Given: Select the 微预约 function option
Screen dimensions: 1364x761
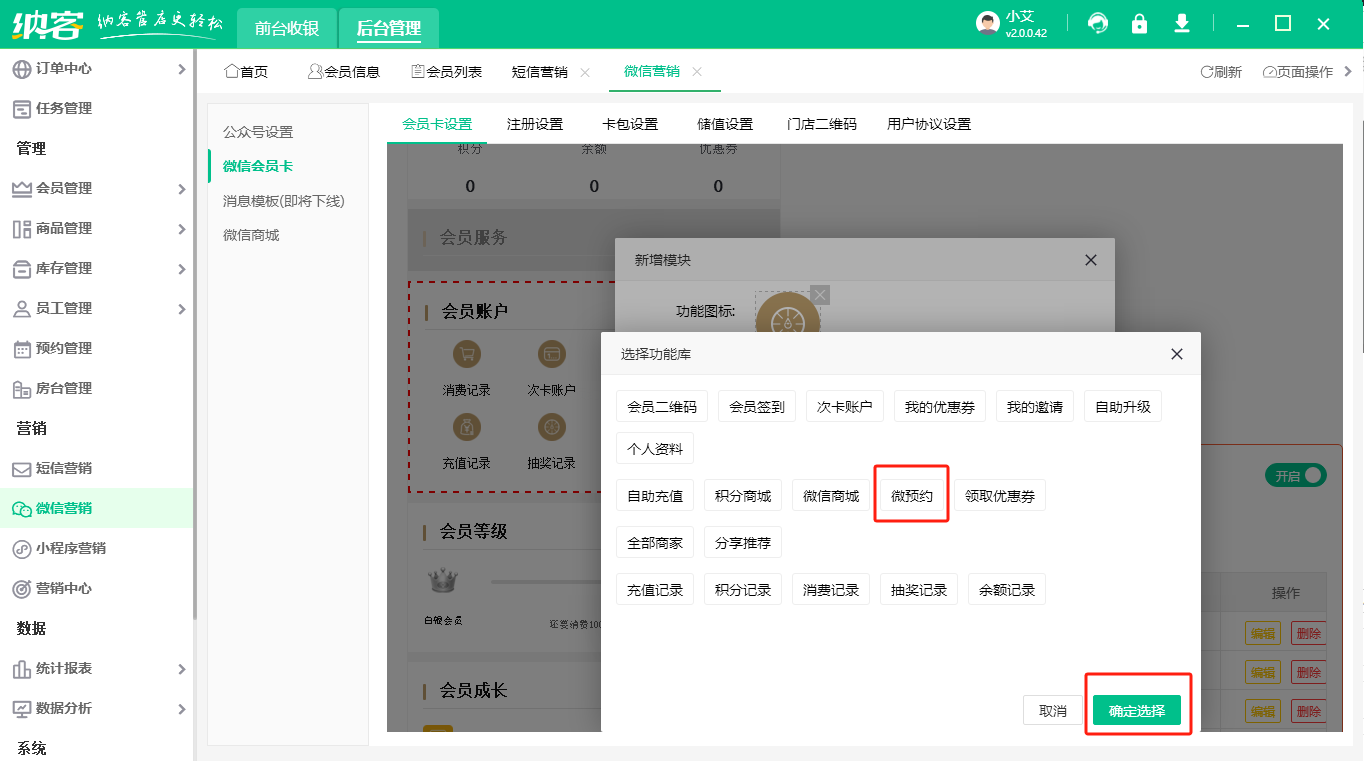Looking at the screenshot, I should 912,496.
